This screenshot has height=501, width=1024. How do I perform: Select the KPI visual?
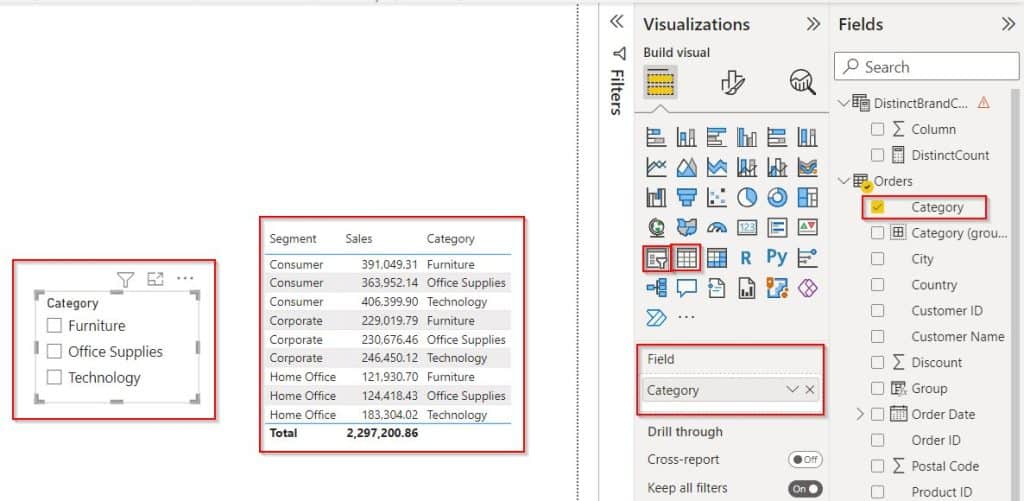click(x=807, y=227)
